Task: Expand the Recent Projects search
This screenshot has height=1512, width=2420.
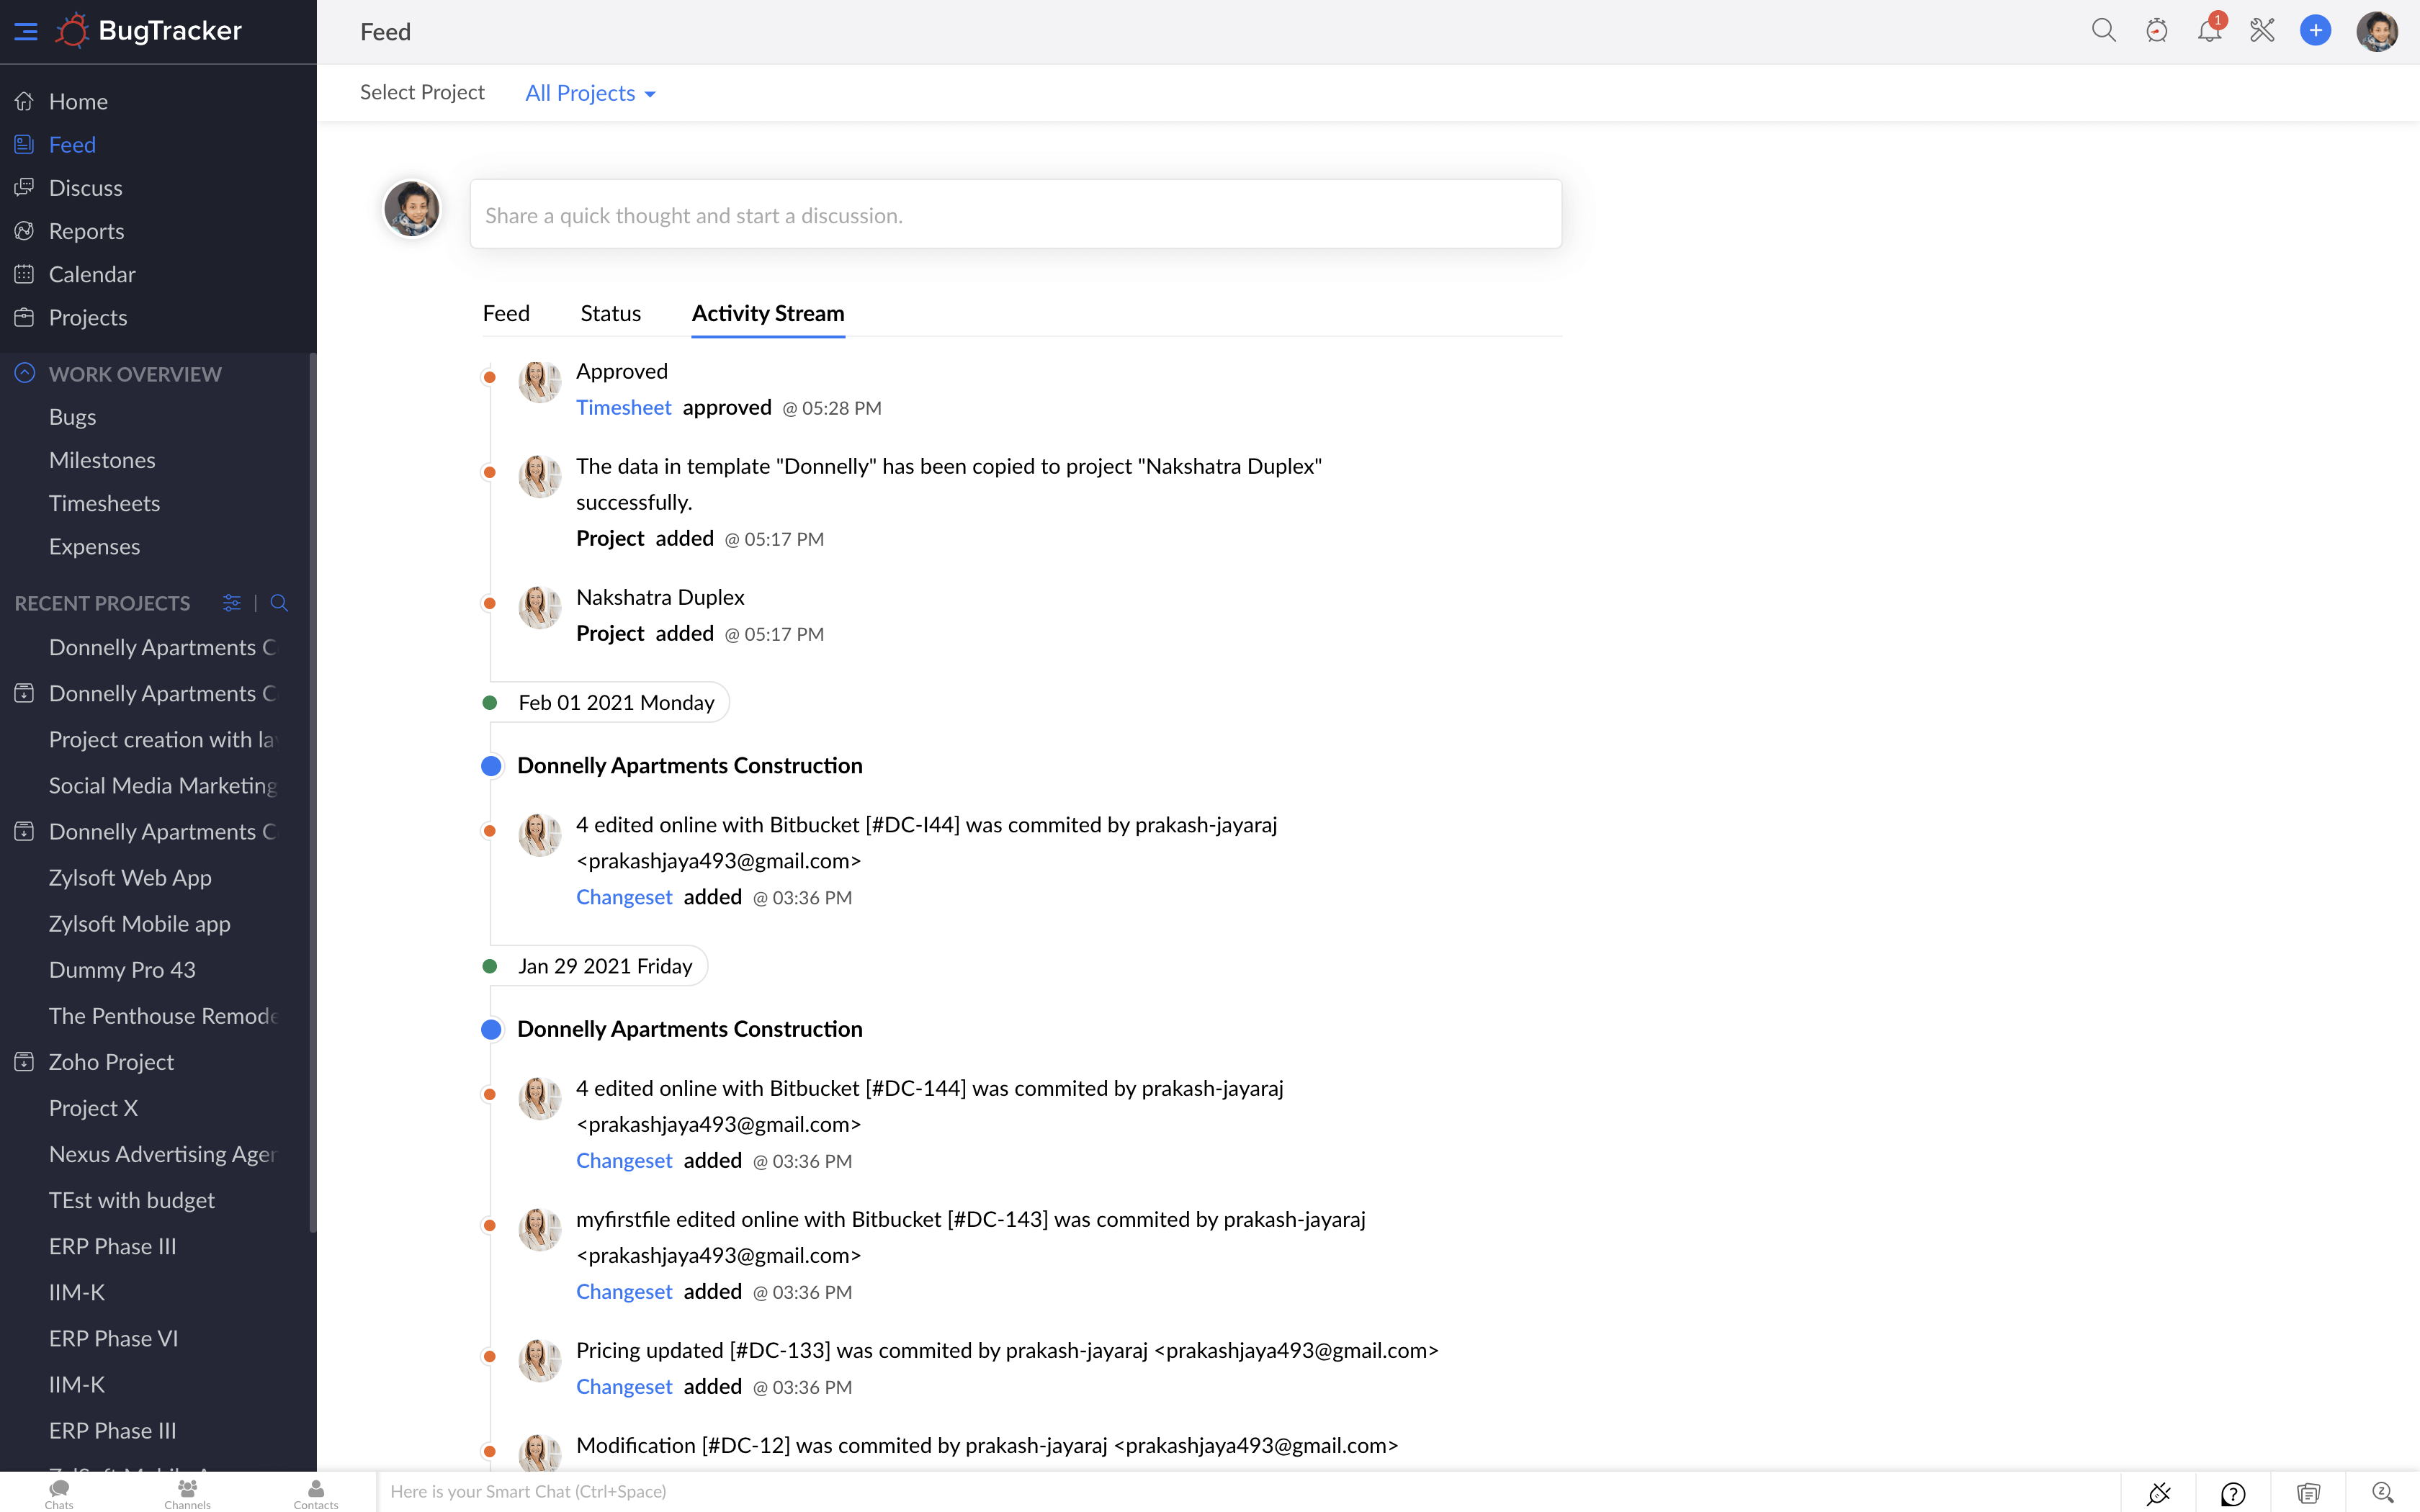Action: [278, 603]
